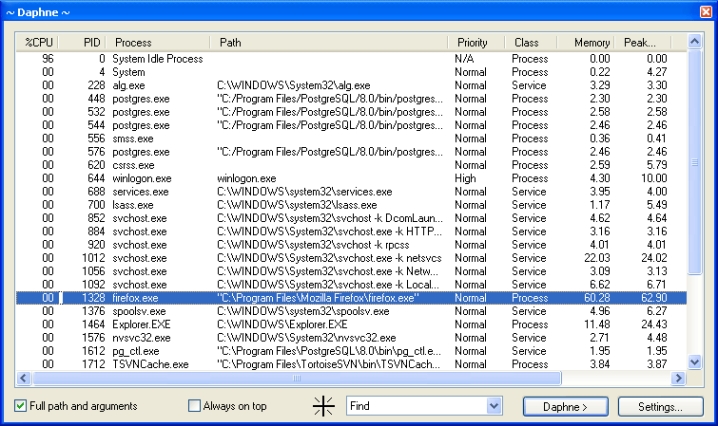
Task: Enable the Always on top checkbox
Action: [x=195, y=406]
